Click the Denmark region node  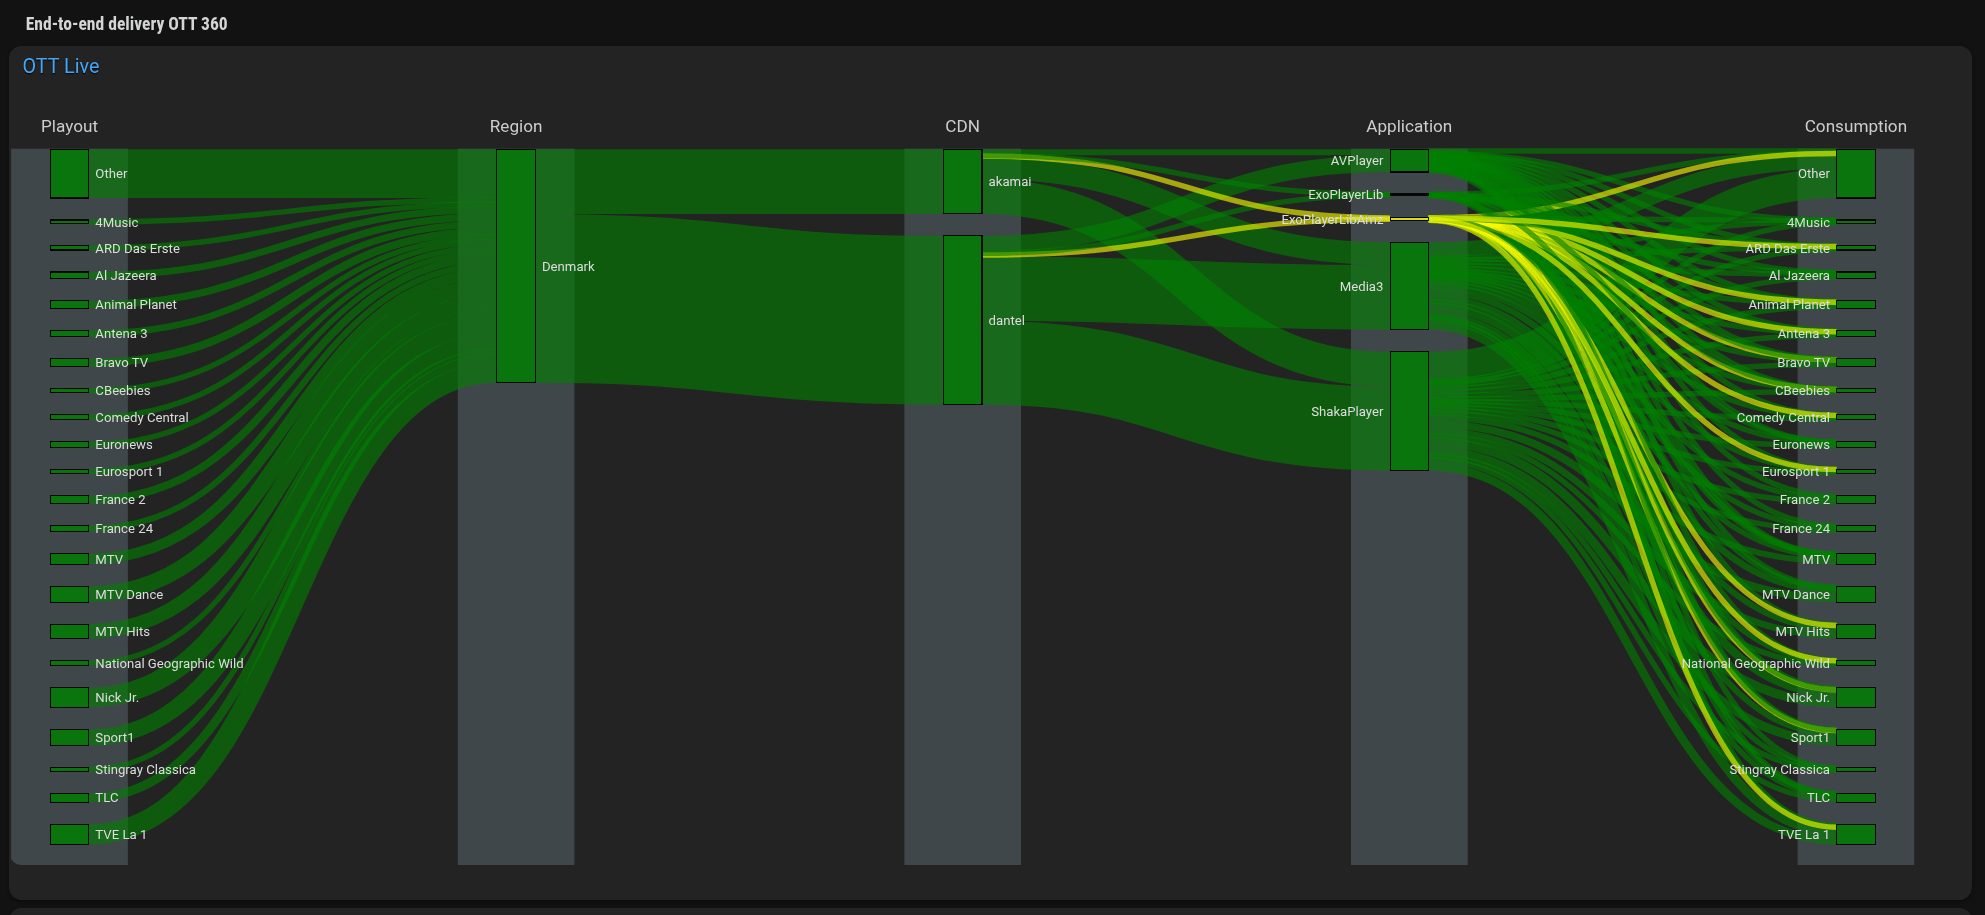click(x=515, y=266)
